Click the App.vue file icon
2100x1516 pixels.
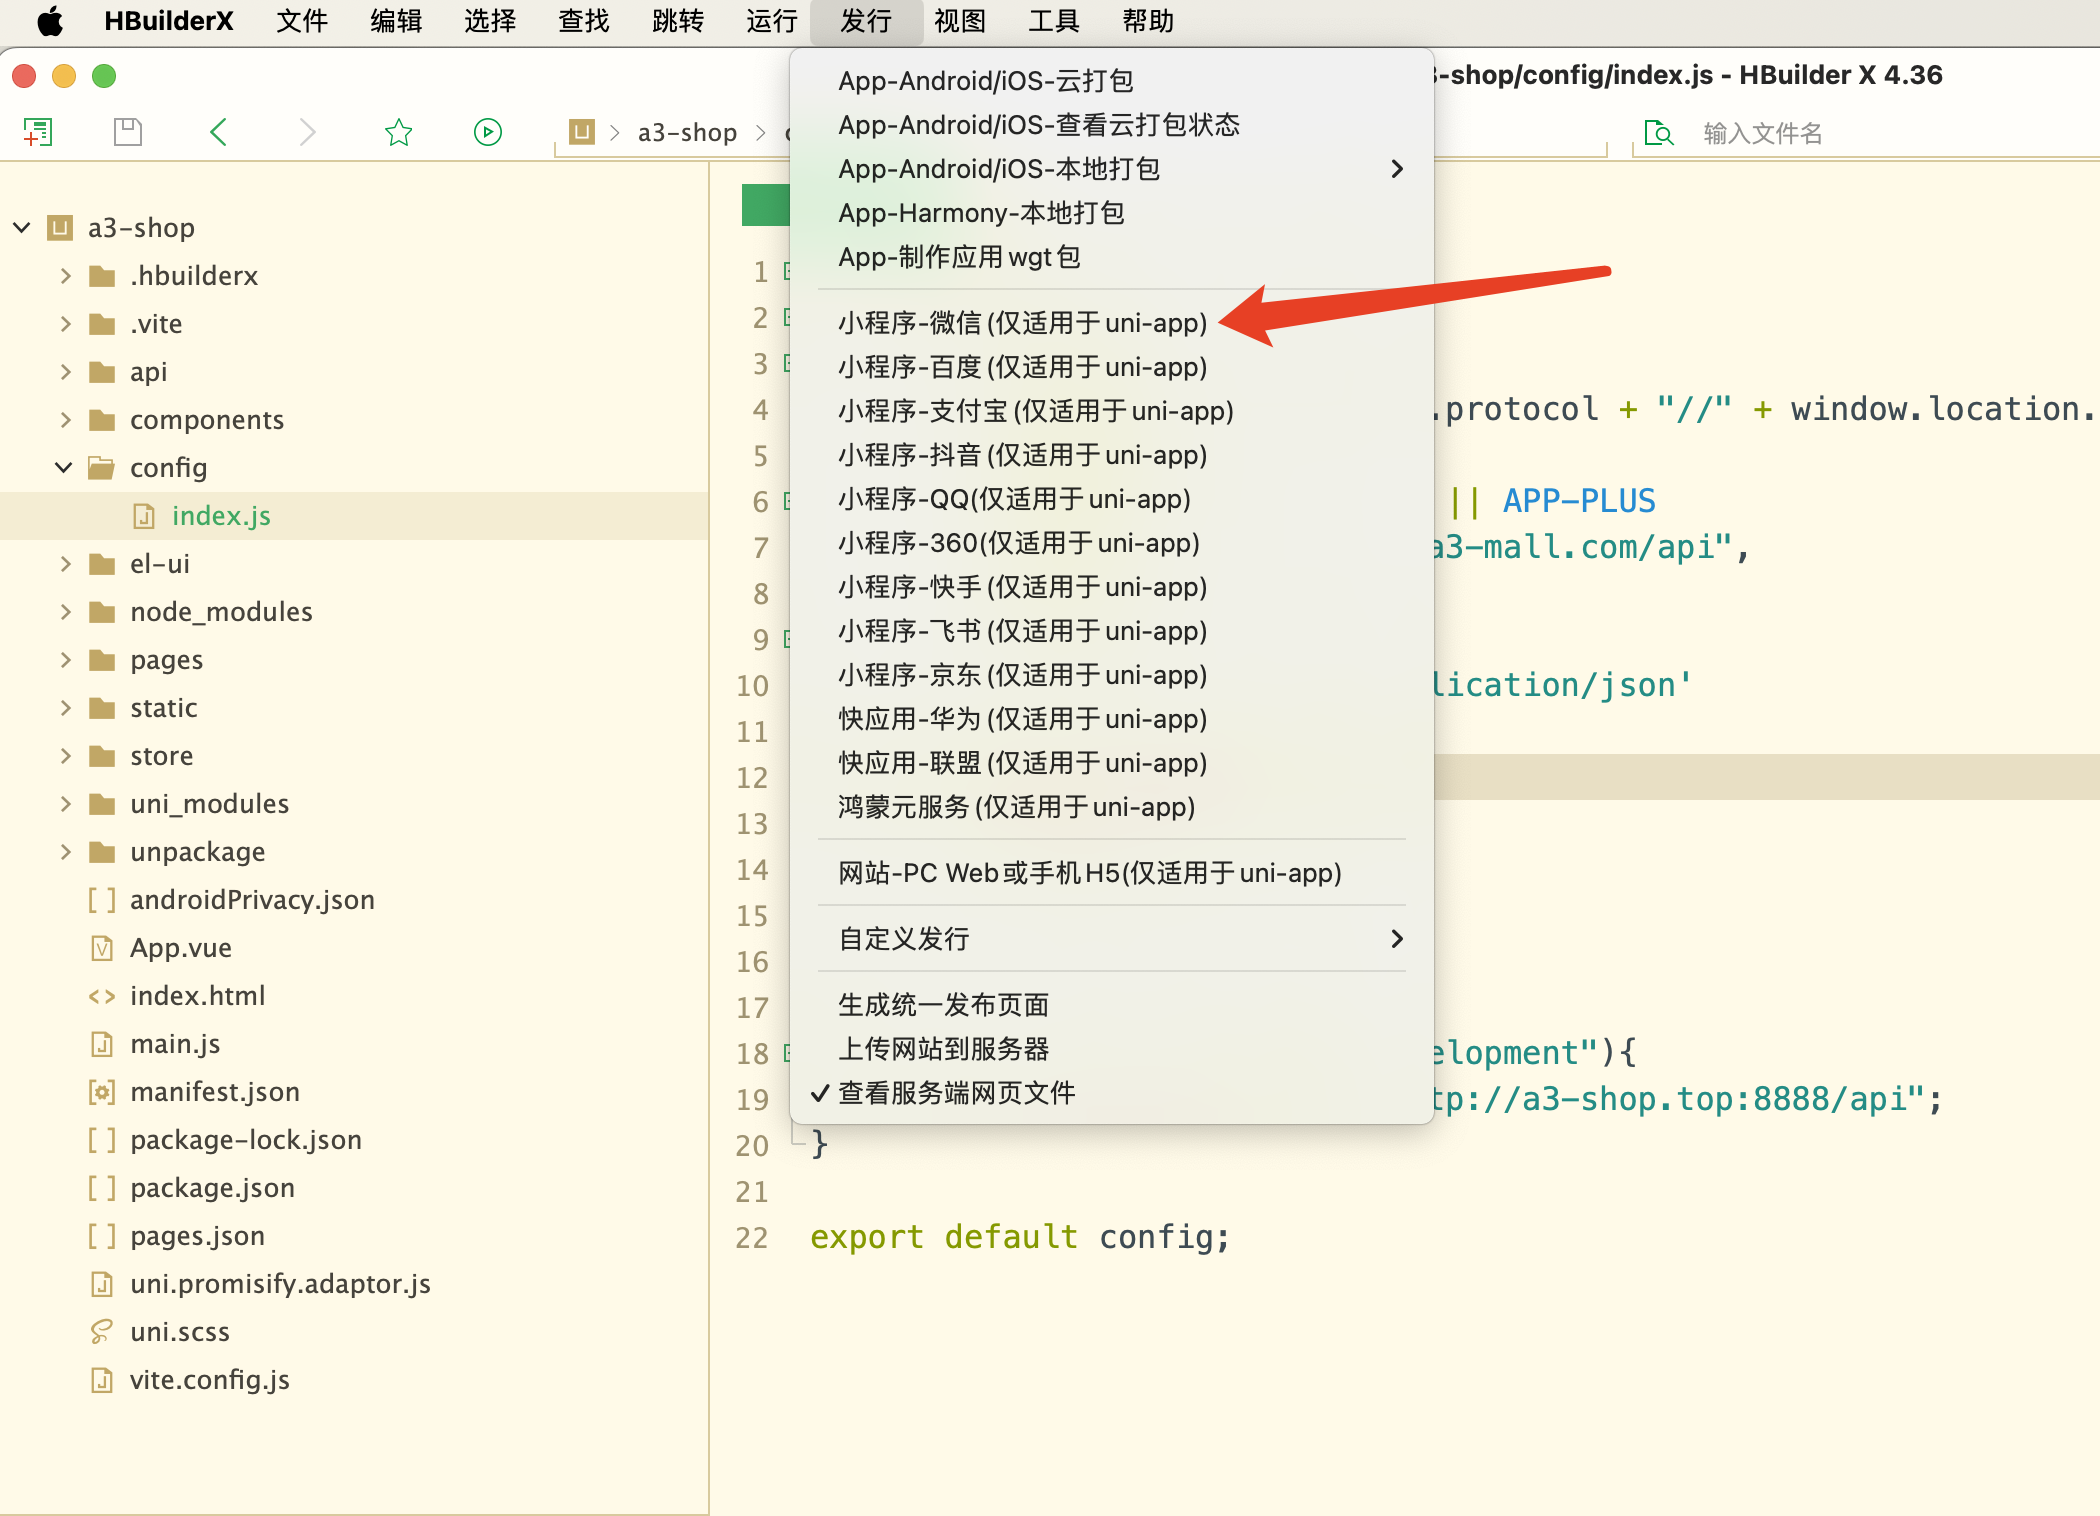(x=102, y=948)
